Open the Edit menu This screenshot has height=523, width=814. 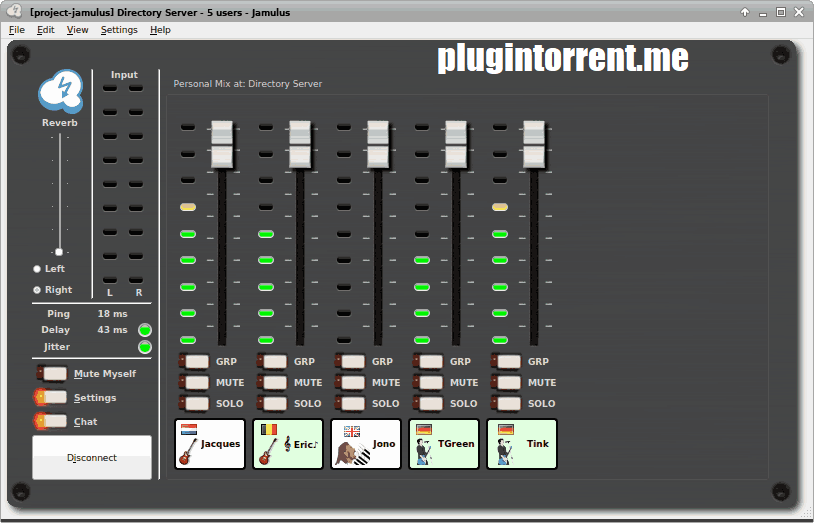pos(46,30)
